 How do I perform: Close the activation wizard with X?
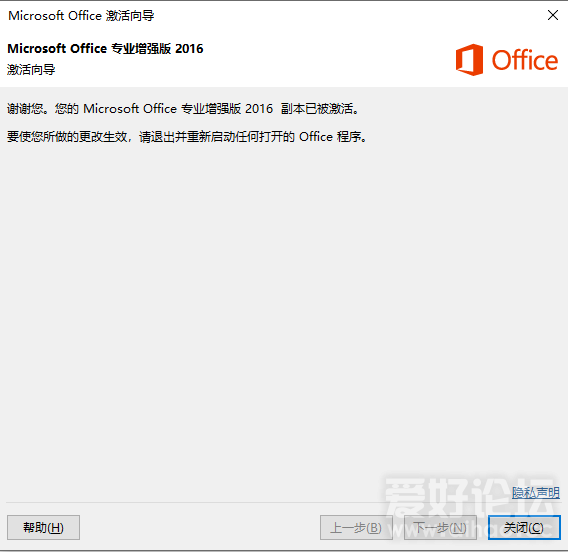(x=553, y=15)
